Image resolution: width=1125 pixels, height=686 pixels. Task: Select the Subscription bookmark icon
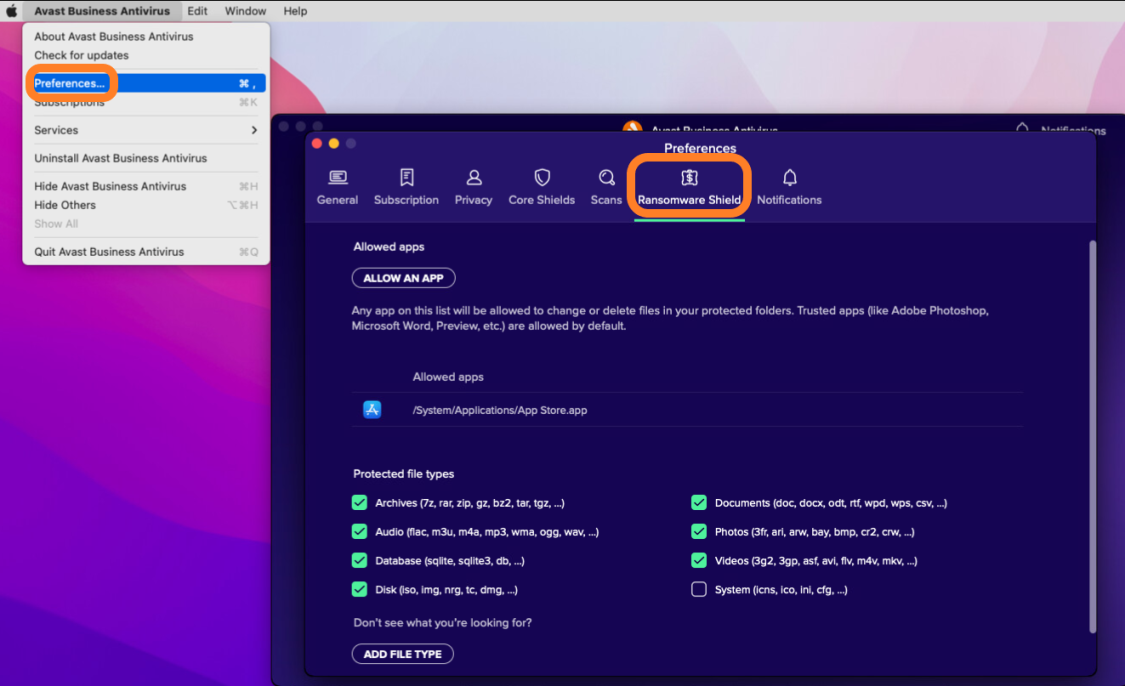coord(407,177)
